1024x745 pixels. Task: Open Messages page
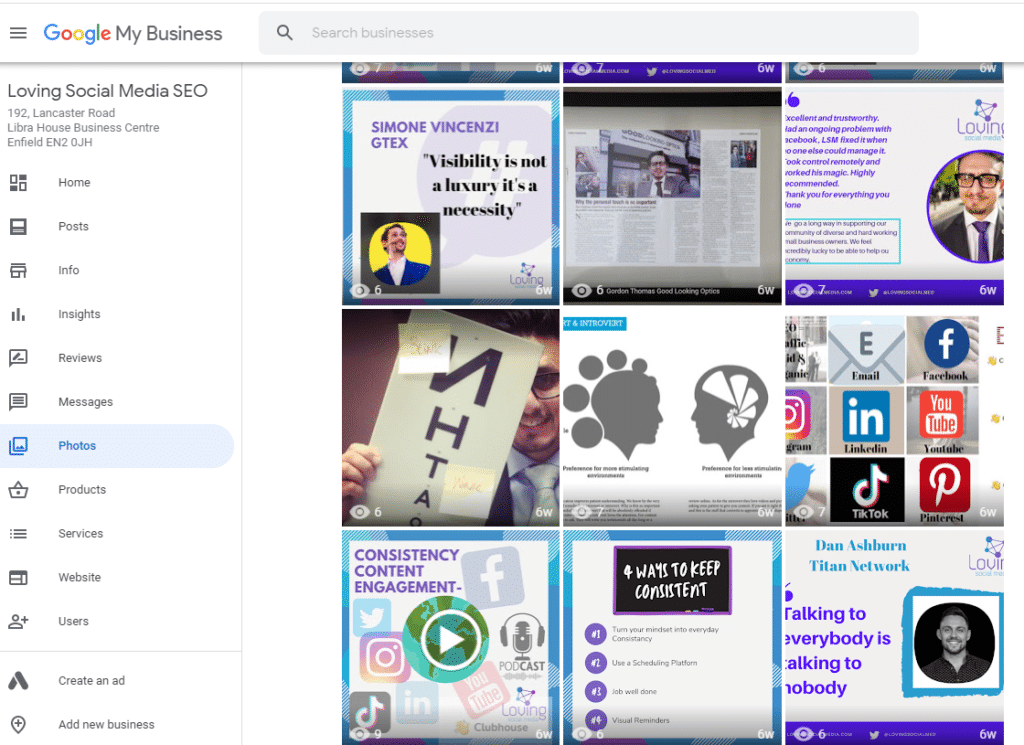(86, 402)
